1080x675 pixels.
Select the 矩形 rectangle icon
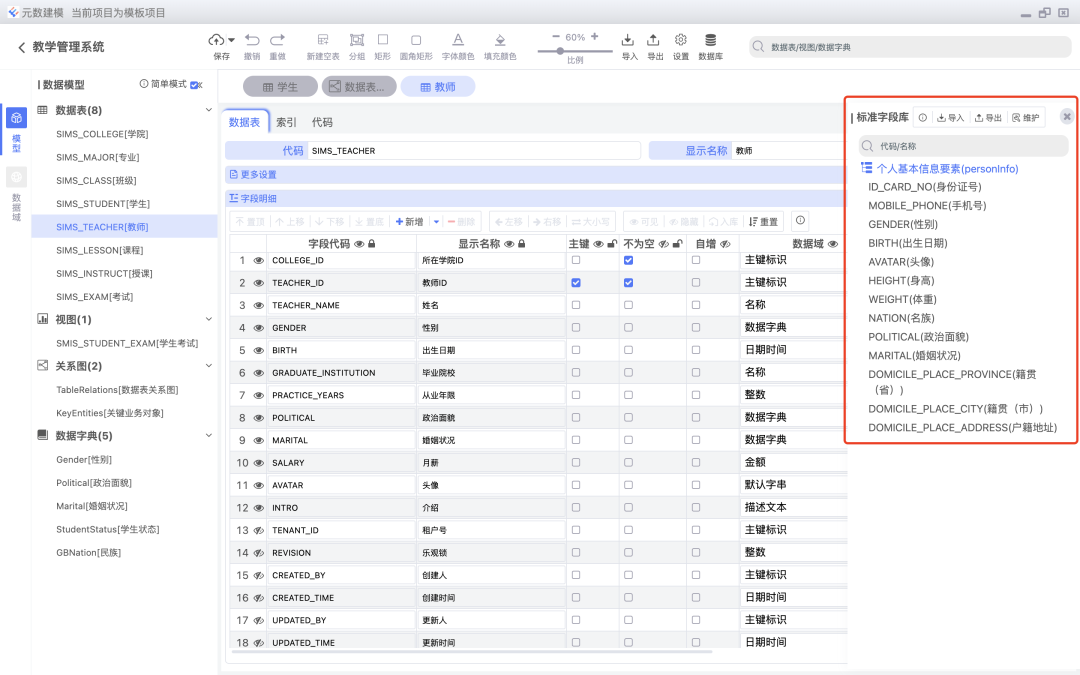pos(385,40)
